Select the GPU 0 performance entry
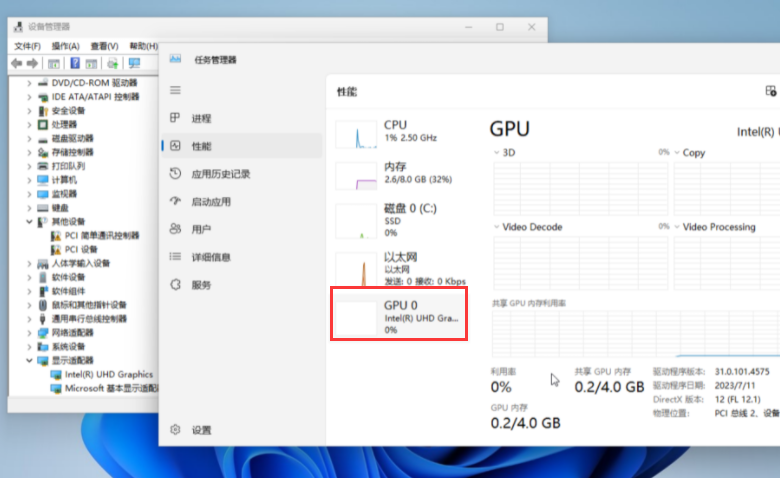780x478 pixels. (400, 316)
